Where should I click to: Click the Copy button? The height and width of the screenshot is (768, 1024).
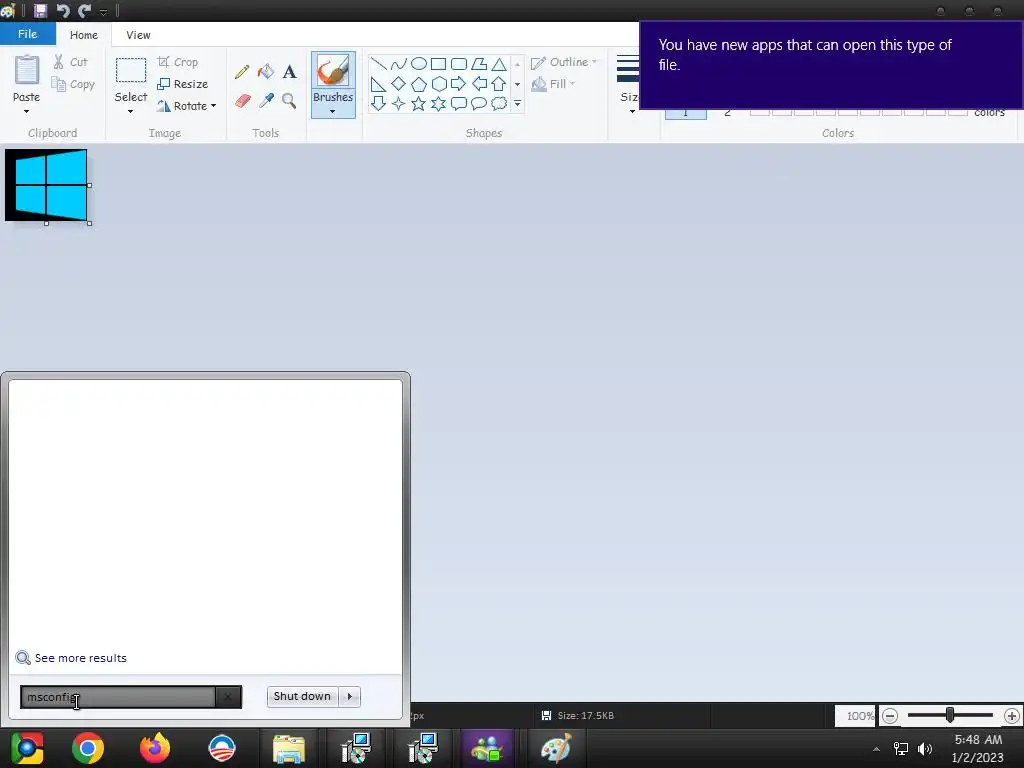[73, 84]
